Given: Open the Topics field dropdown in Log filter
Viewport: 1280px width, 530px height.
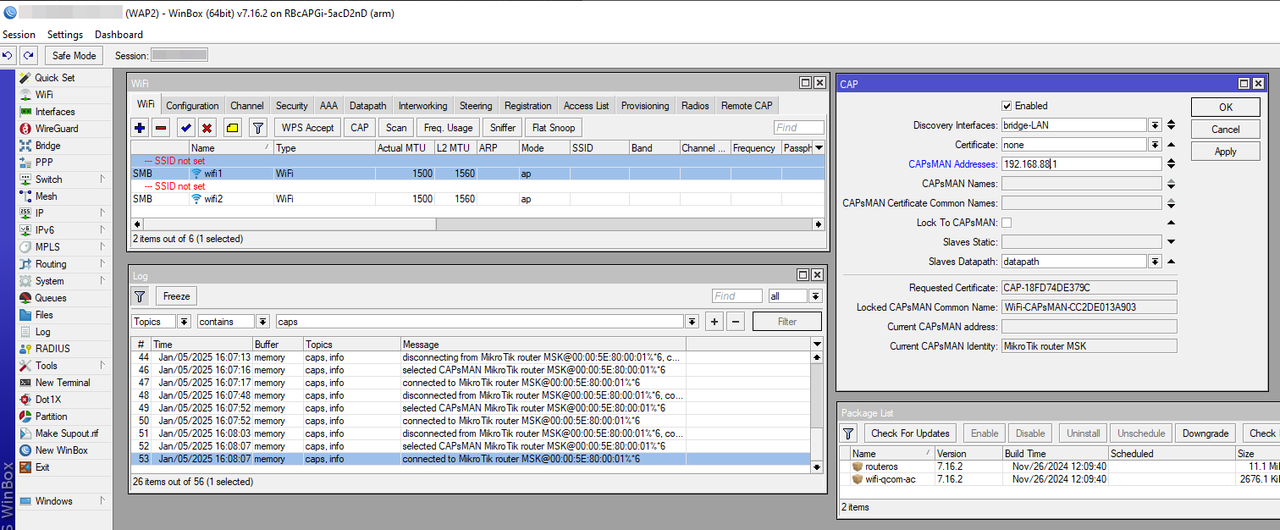Looking at the screenshot, I should [x=184, y=322].
